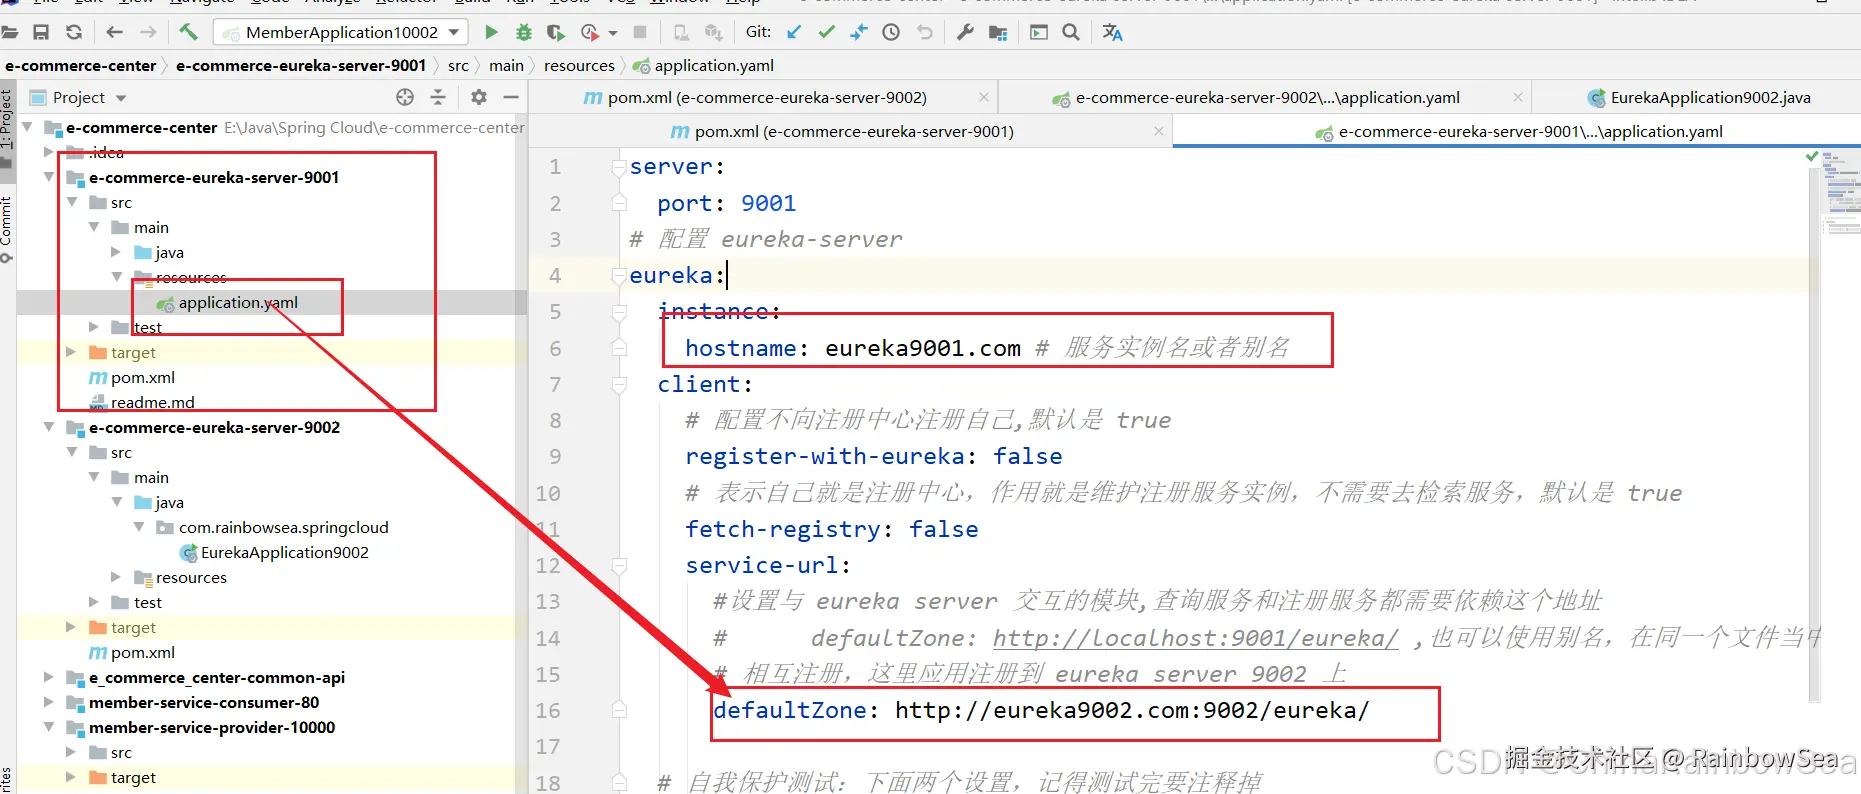The width and height of the screenshot is (1861, 794).
Task: Click the Git Update Project arrow
Action: click(x=794, y=32)
